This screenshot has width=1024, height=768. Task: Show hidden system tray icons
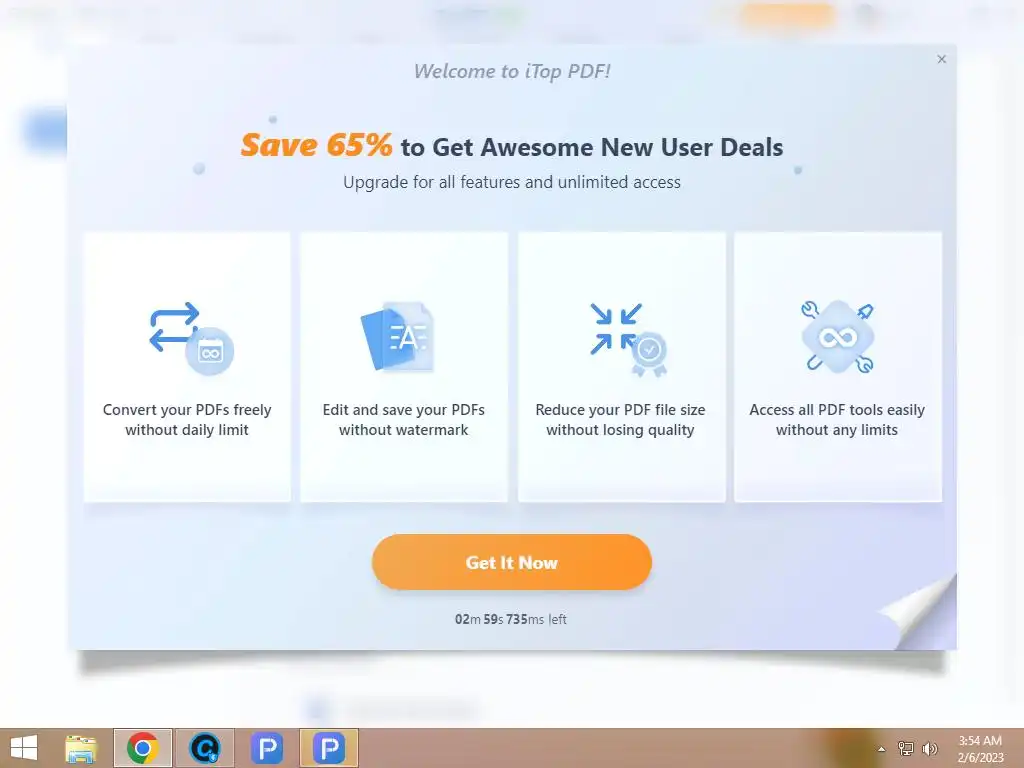click(881, 749)
